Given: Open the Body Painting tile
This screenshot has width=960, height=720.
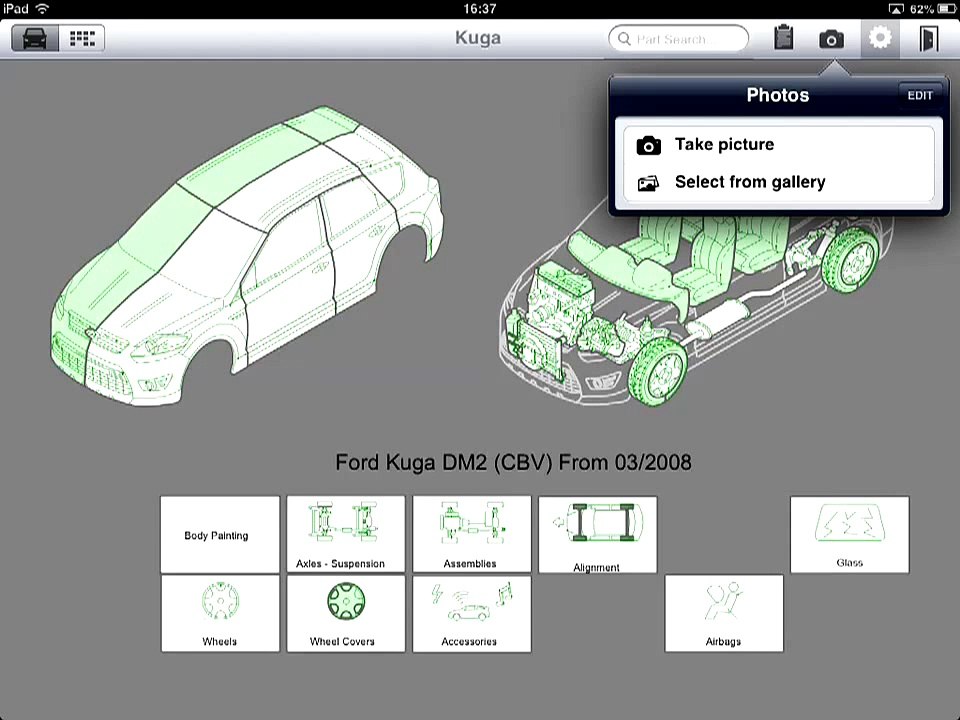Looking at the screenshot, I should (220, 534).
